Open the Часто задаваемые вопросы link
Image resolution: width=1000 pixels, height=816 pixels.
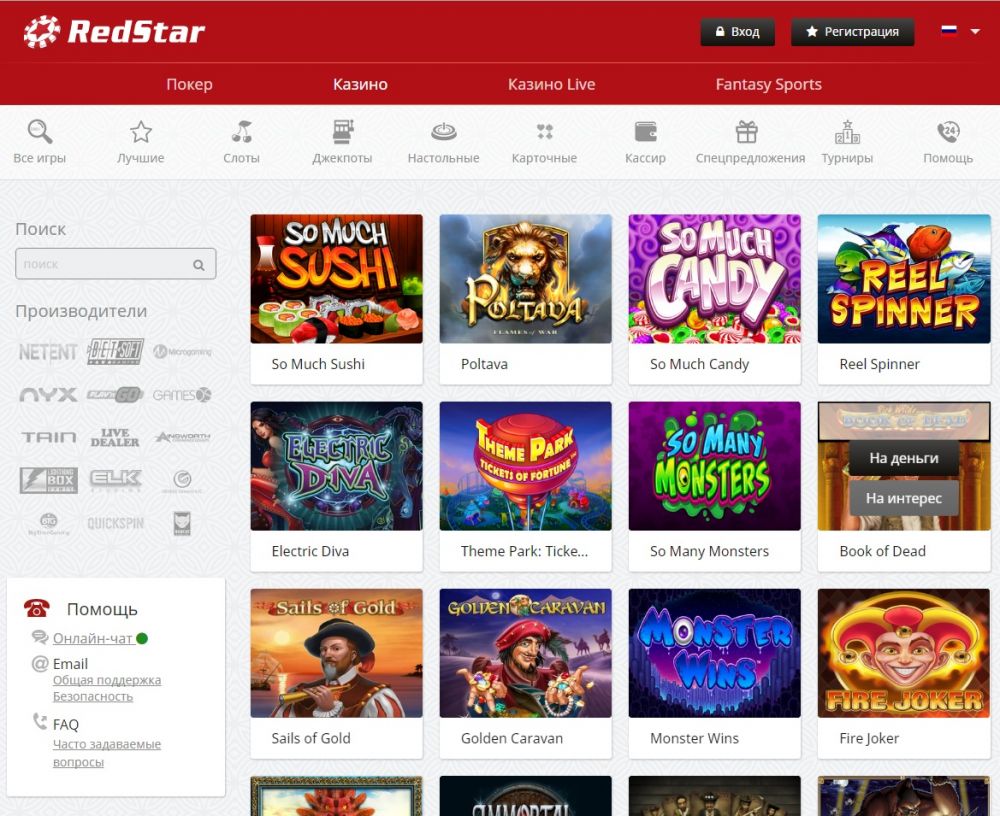tap(107, 753)
